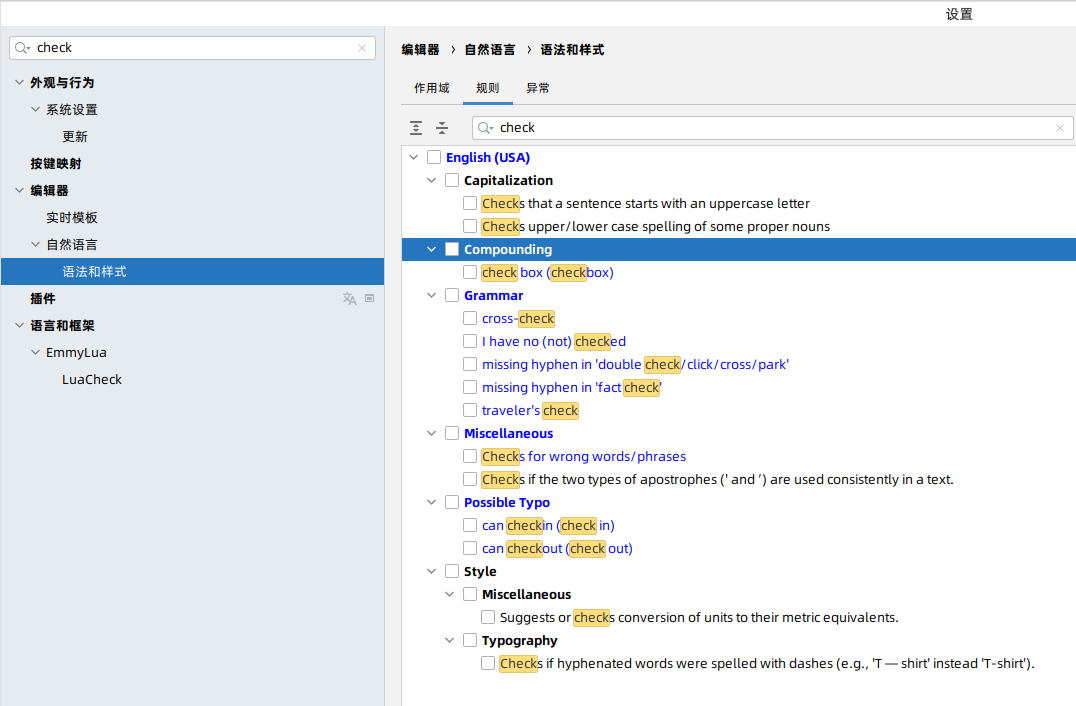This screenshot has width=1076, height=706.
Task: Switch to the 作用域 tab
Action: [x=432, y=88]
